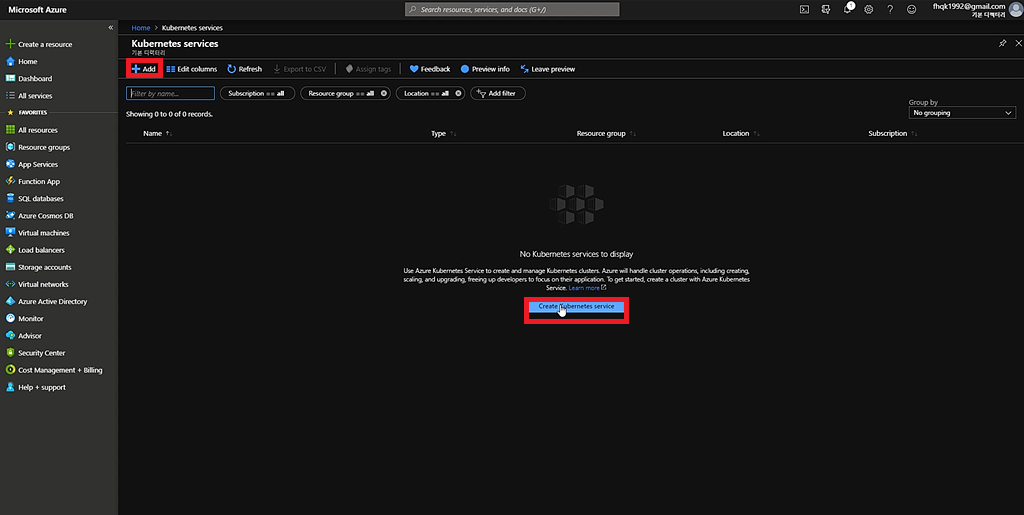Open the Dashboard sidebar item
1024x515 pixels.
pos(35,78)
